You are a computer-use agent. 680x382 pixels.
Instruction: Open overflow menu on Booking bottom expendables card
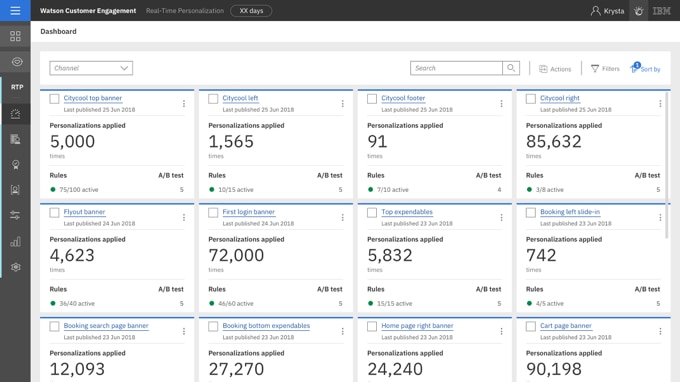pos(343,331)
